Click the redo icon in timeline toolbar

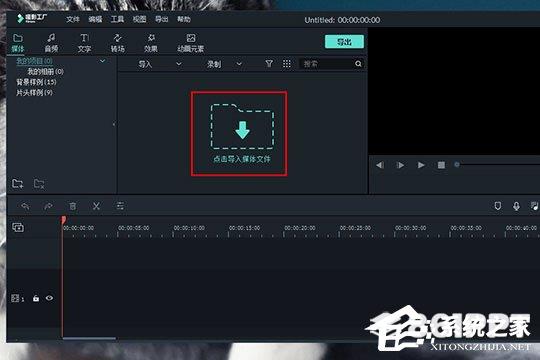pos(48,206)
